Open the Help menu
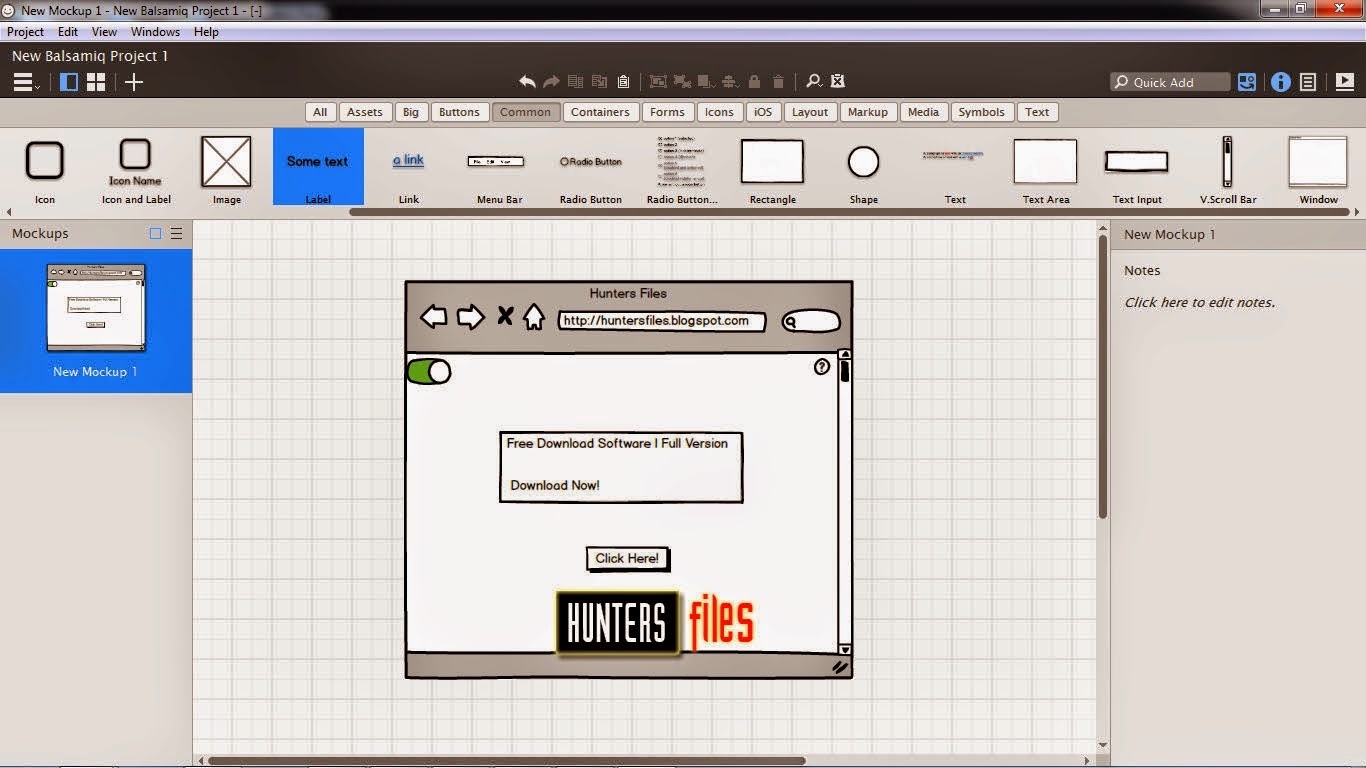The image size is (1366, 768). click(206, 32)
